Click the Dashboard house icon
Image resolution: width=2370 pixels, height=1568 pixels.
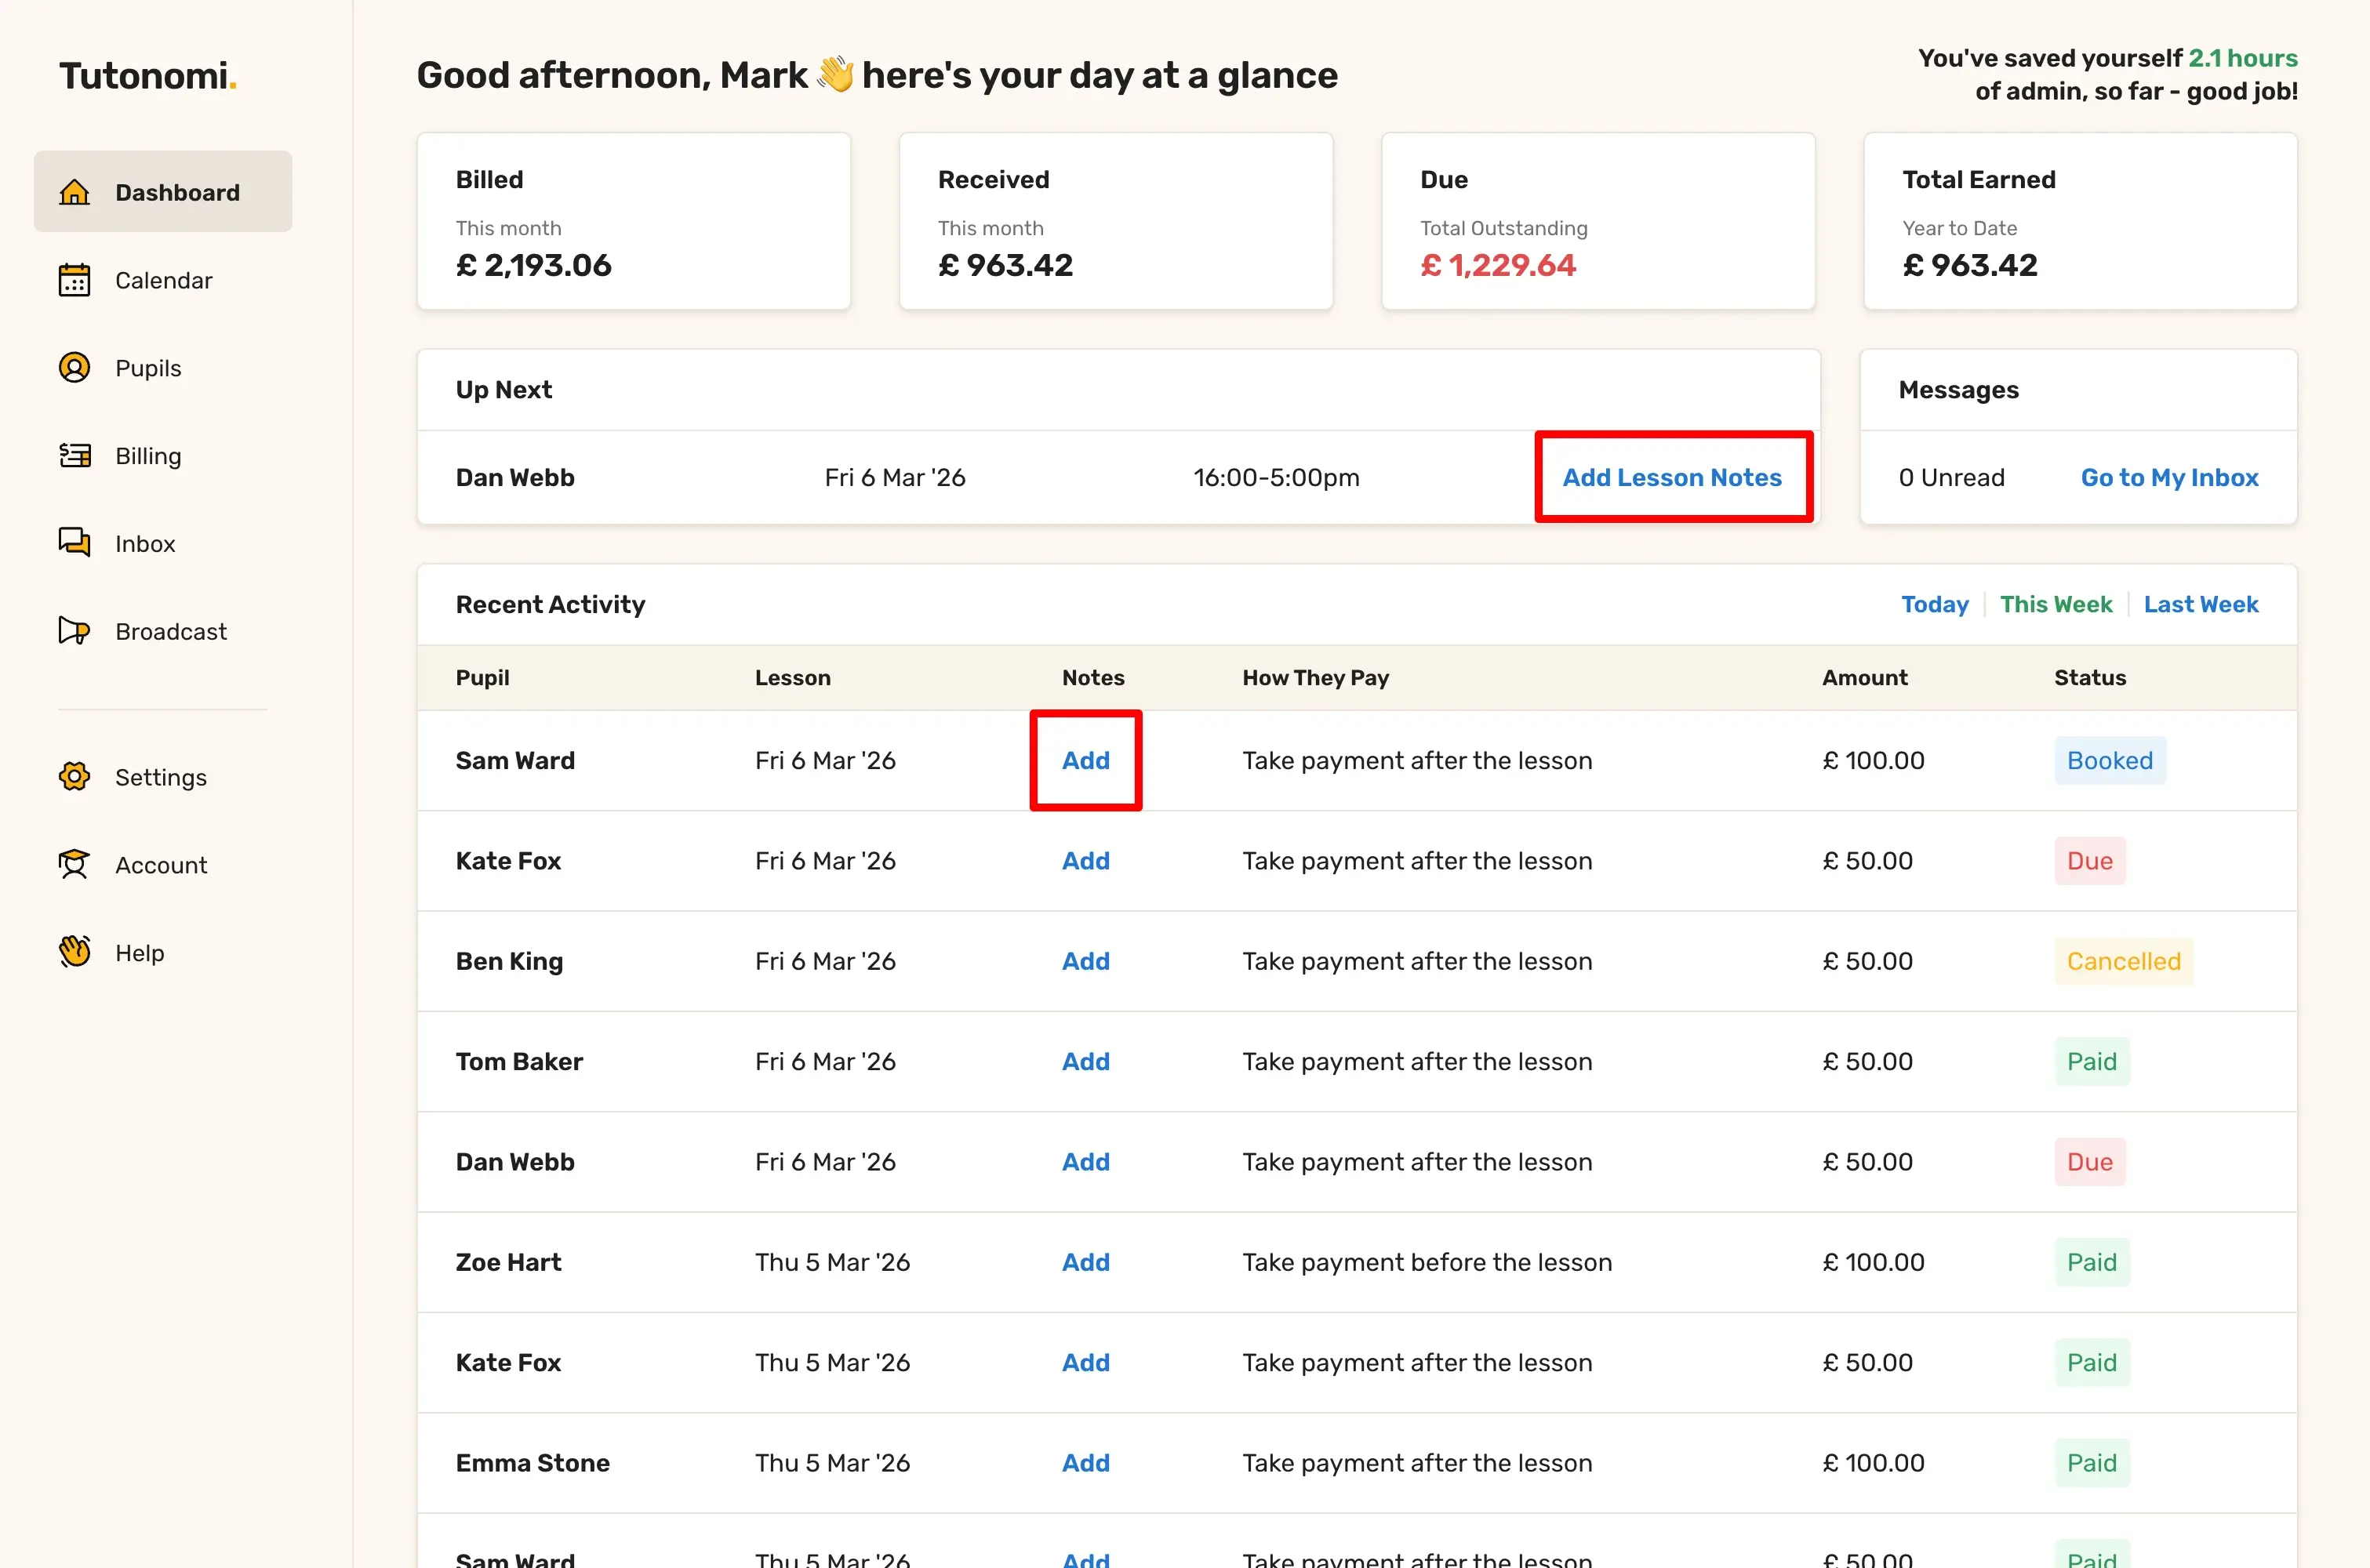click(x=74, y=192)
